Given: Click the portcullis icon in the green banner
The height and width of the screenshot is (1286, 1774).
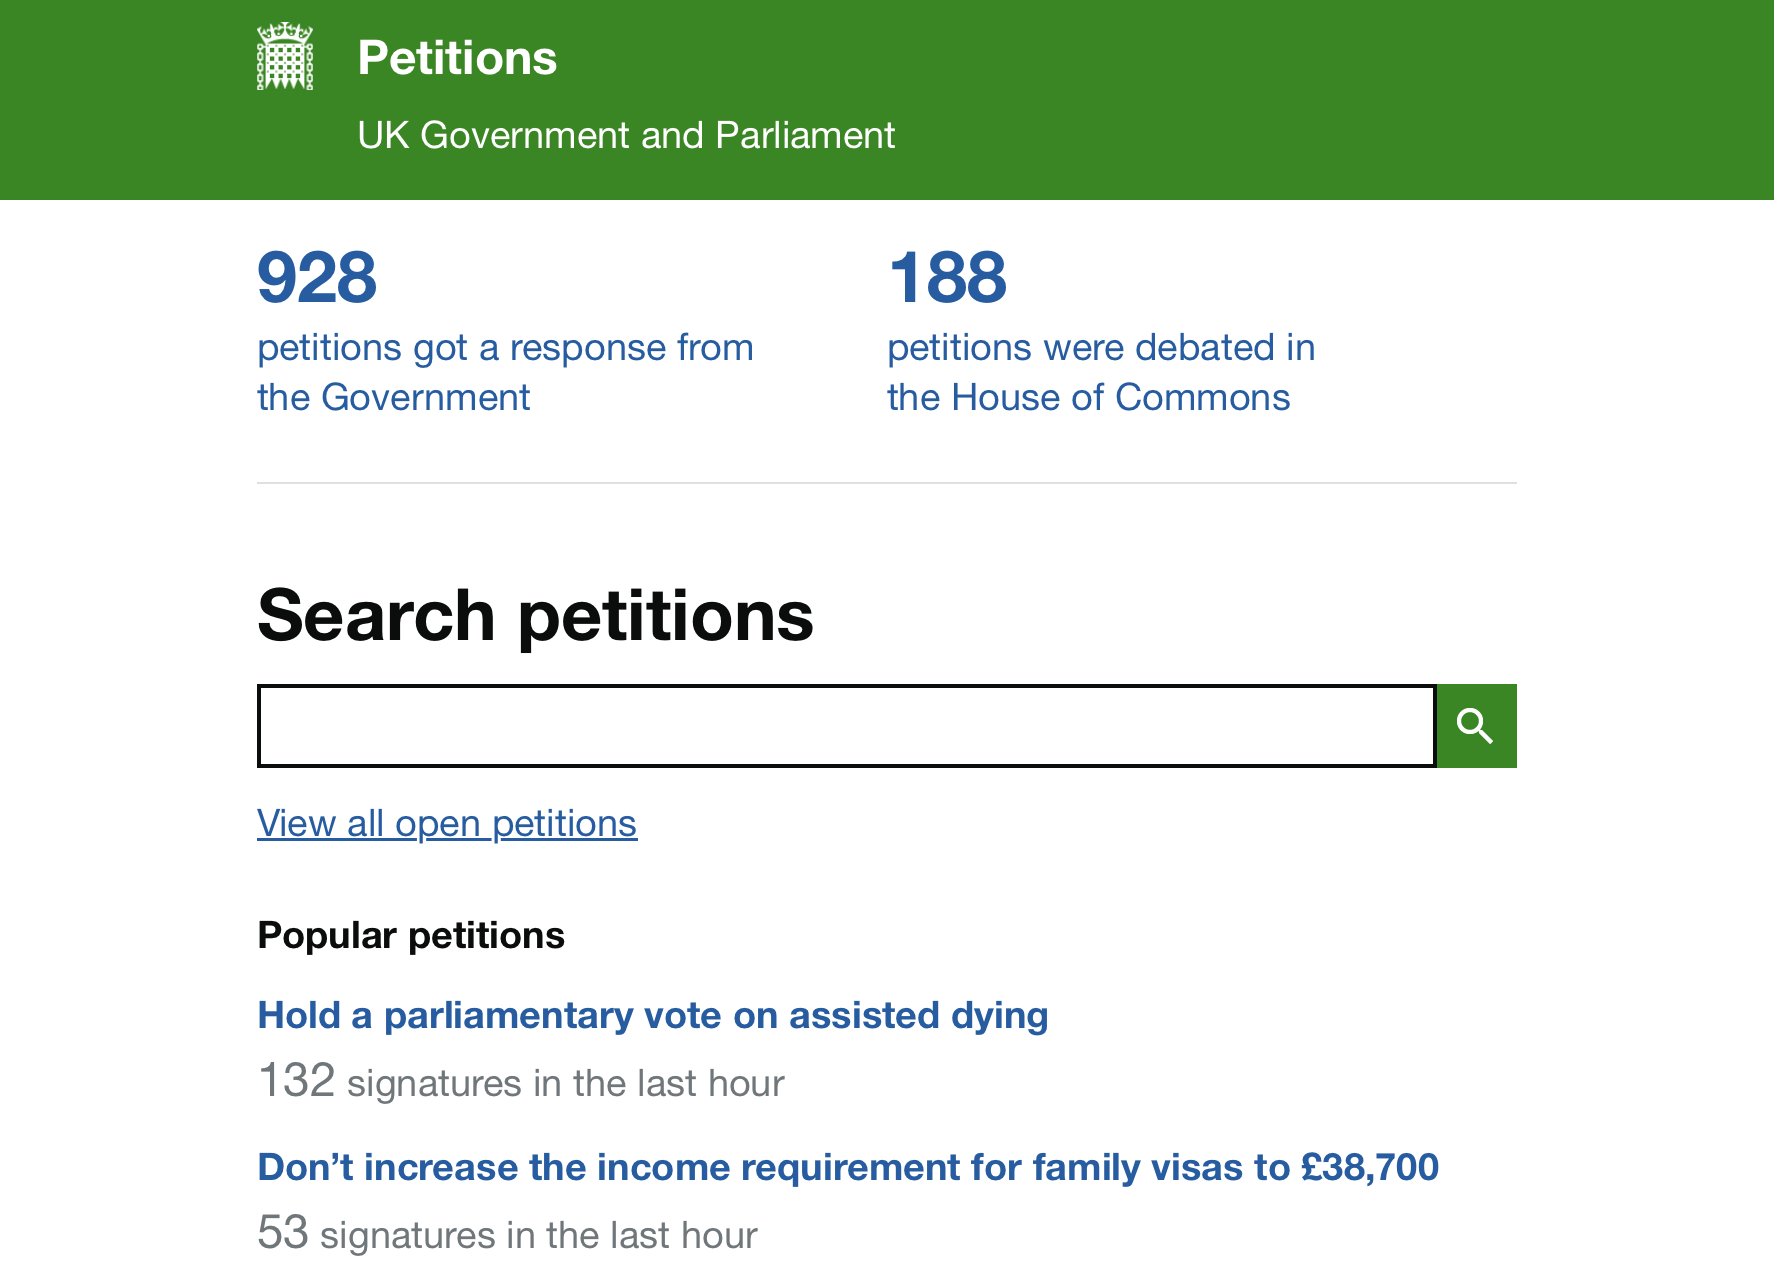Looking at the screenshot, I should click(286, 57).
